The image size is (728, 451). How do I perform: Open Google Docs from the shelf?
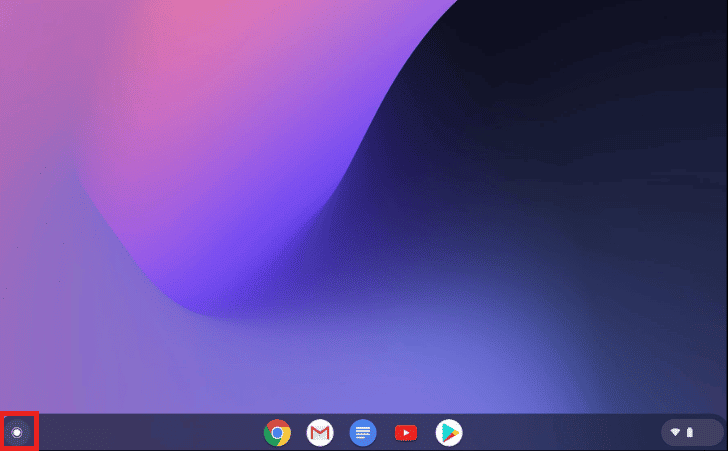pyautogui.click(x=363, y=432)
